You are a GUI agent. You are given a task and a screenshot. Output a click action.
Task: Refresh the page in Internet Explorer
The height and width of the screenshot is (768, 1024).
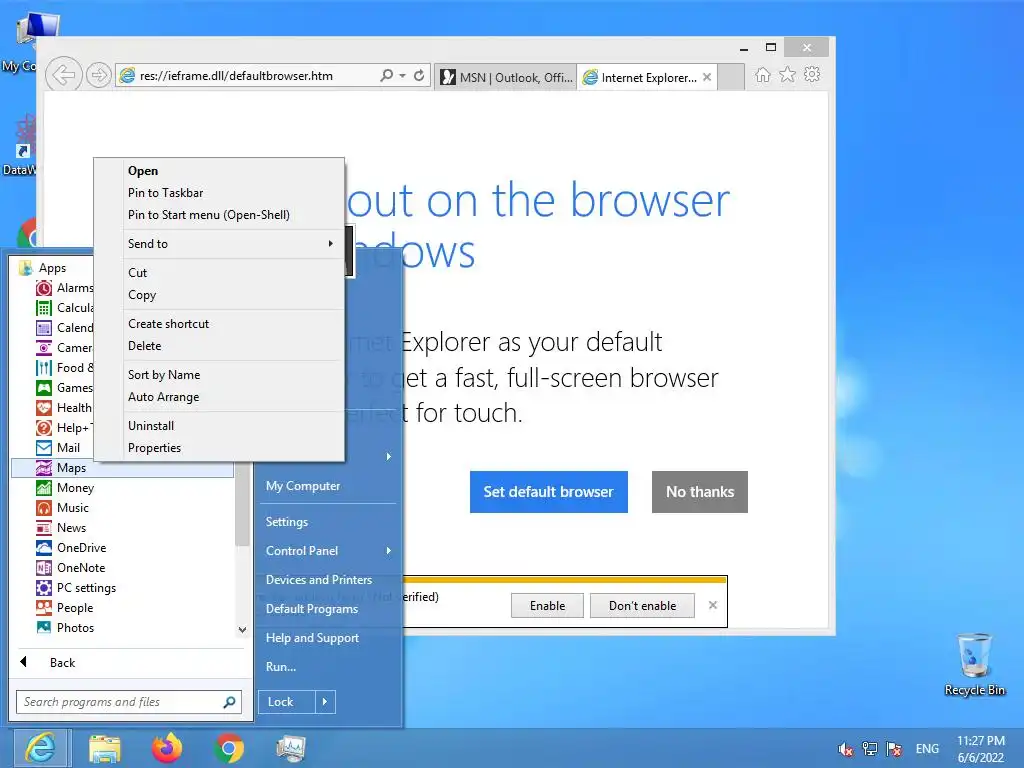click(419, 75)
